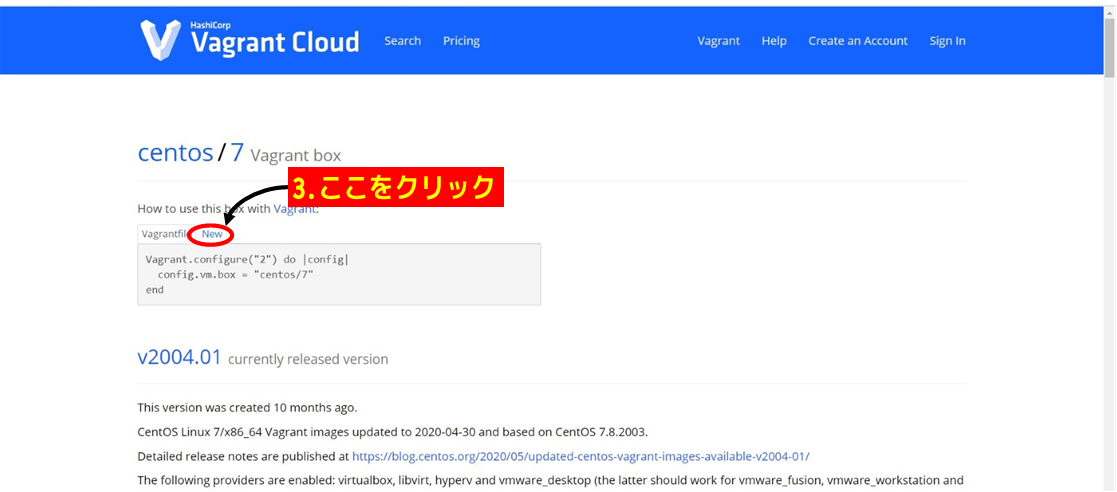Viewport: 1117px width, 492px height.
Task: Click 'currently released version' text
Action: pos(308,359)
